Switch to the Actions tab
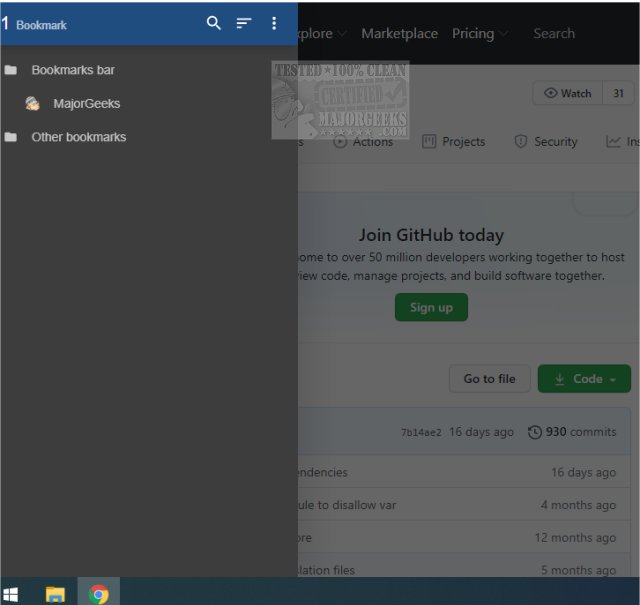Viewport: 640px width, 605px height. click(x=363, y=142)
